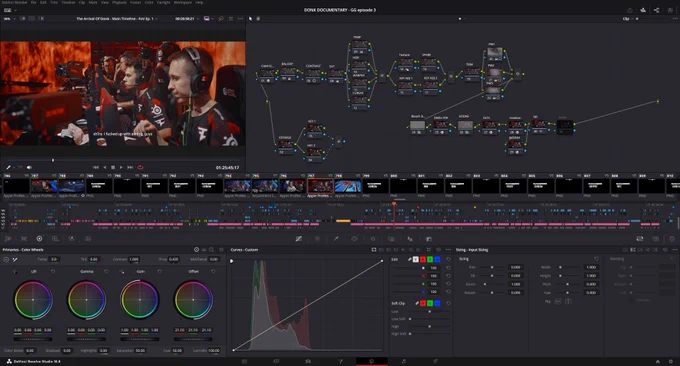This screenshot has width=680, height=366.
Task: Select the highlighted FaZe team clip thumbnail
Action: [x=320, y=186]
